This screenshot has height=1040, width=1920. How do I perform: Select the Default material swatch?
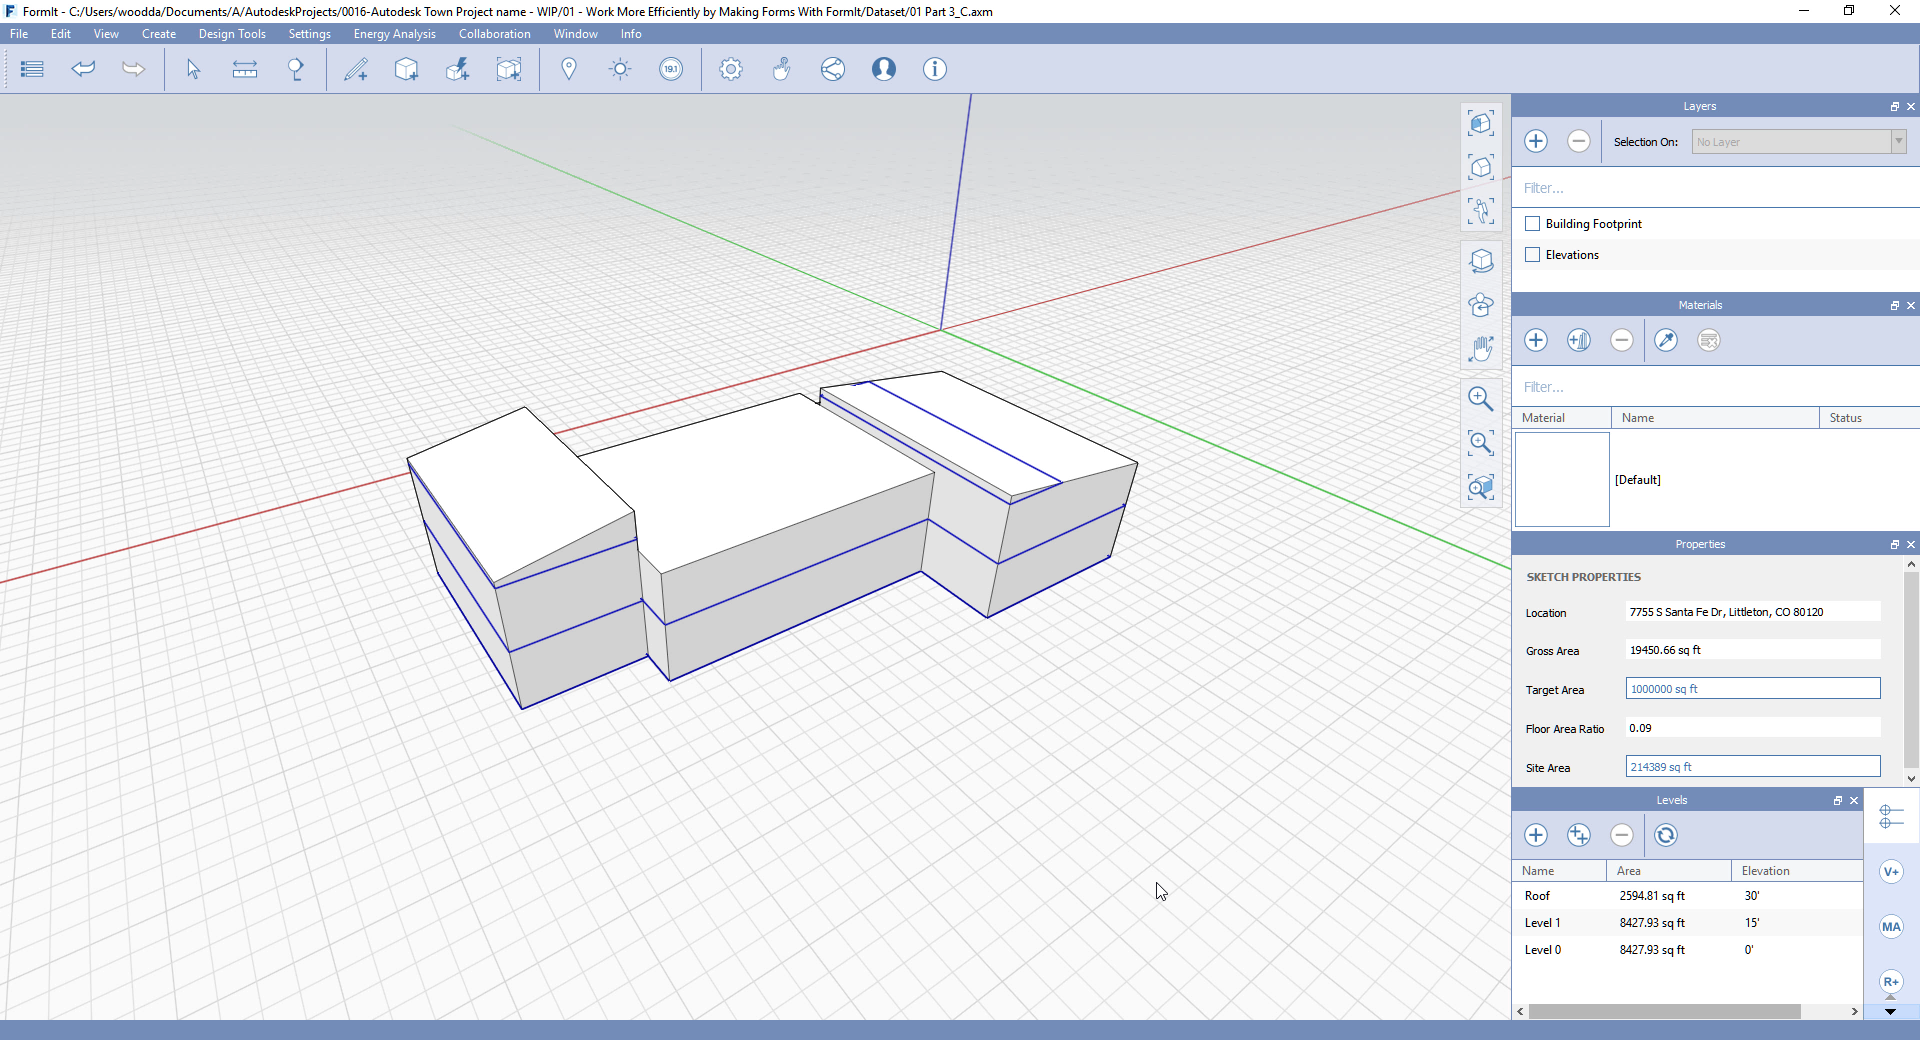pyautogui.click(x=1562, y=479)
